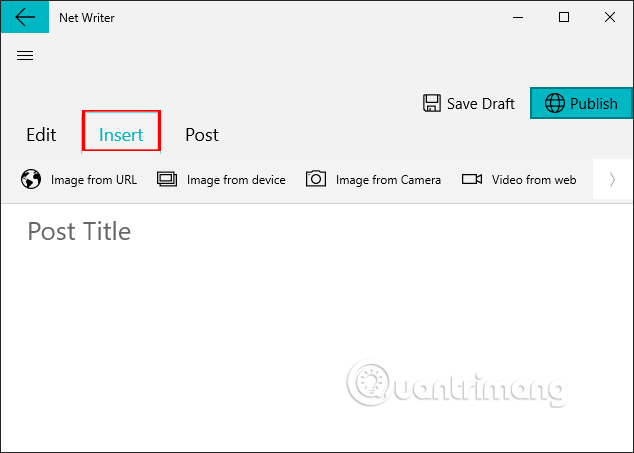Minimize the Net Writer window
The height and width of the screenshot is (453, 634).
point(518,17)
